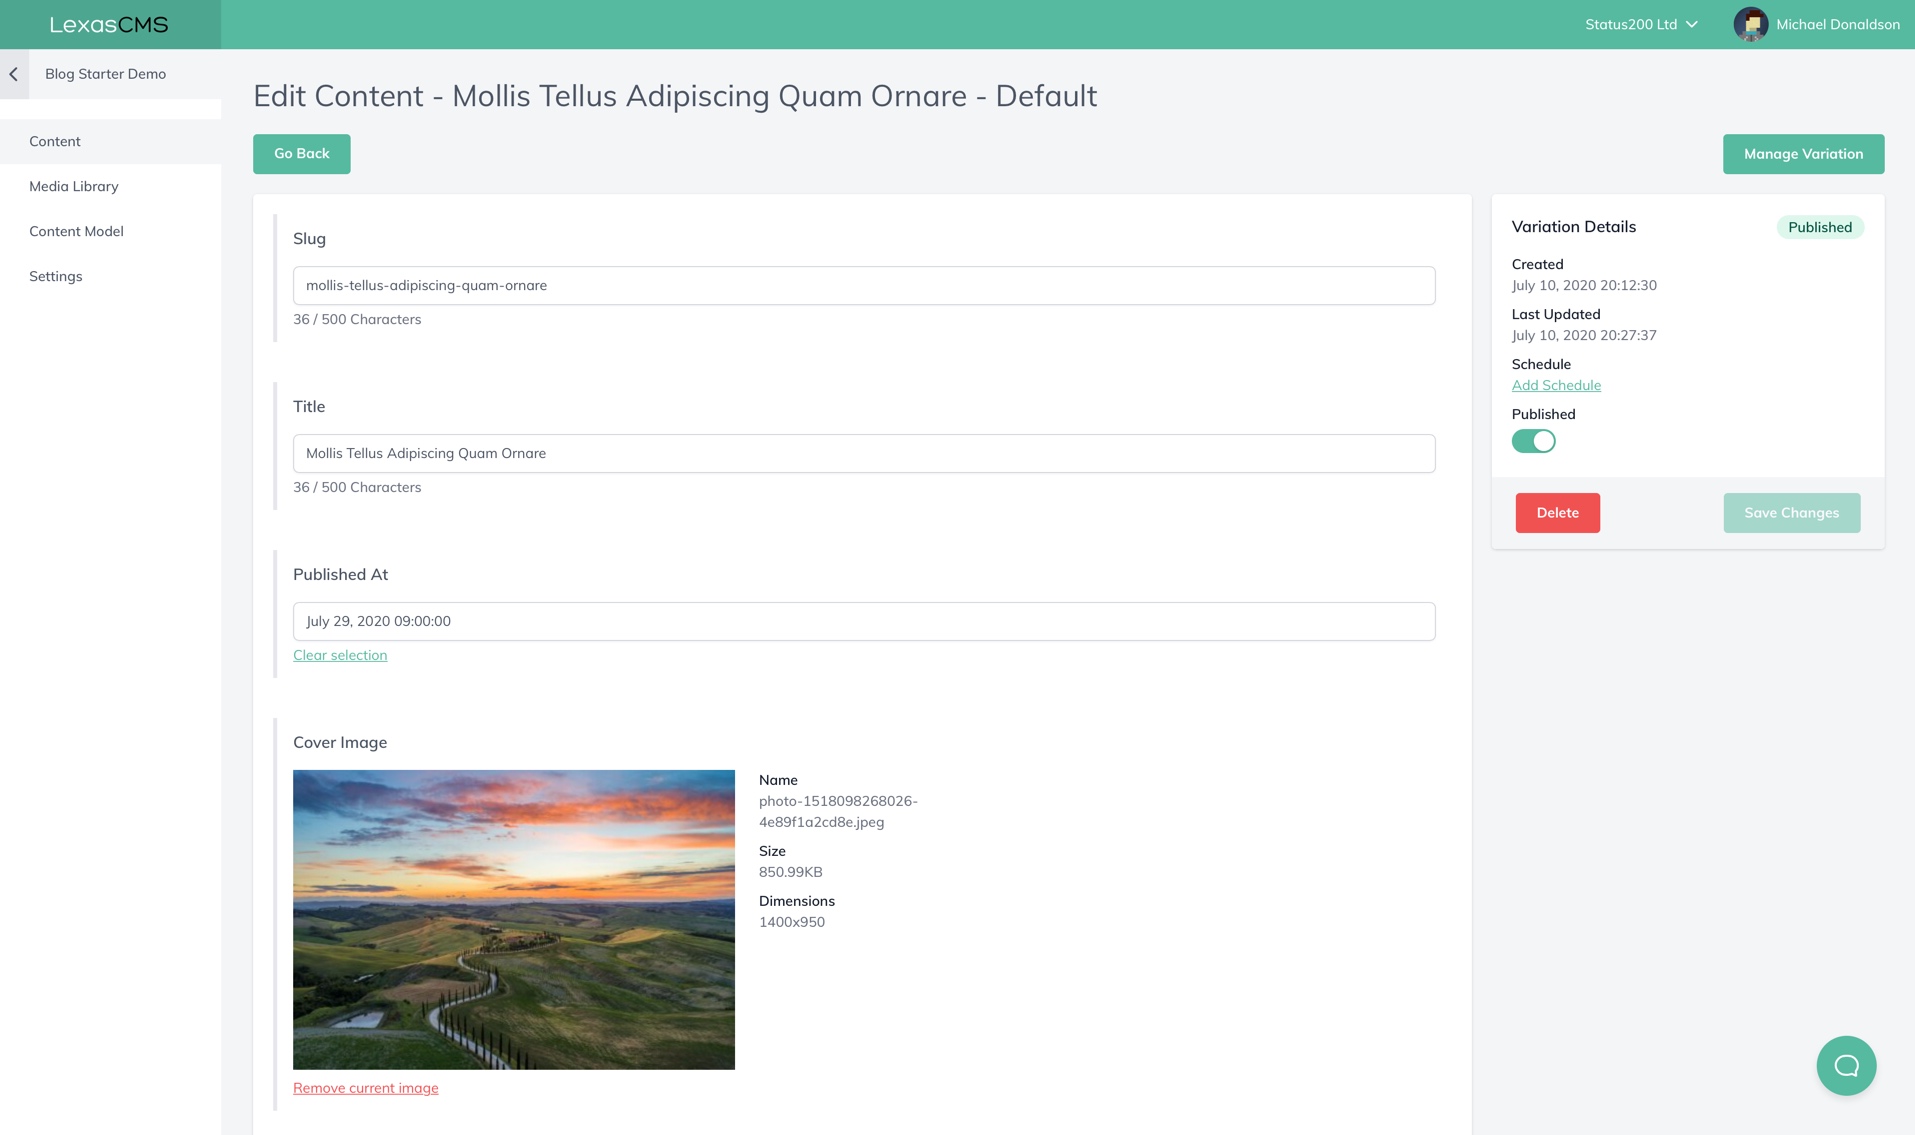Remove the current cover image

pyautogui.click(x=365, y=1087)
